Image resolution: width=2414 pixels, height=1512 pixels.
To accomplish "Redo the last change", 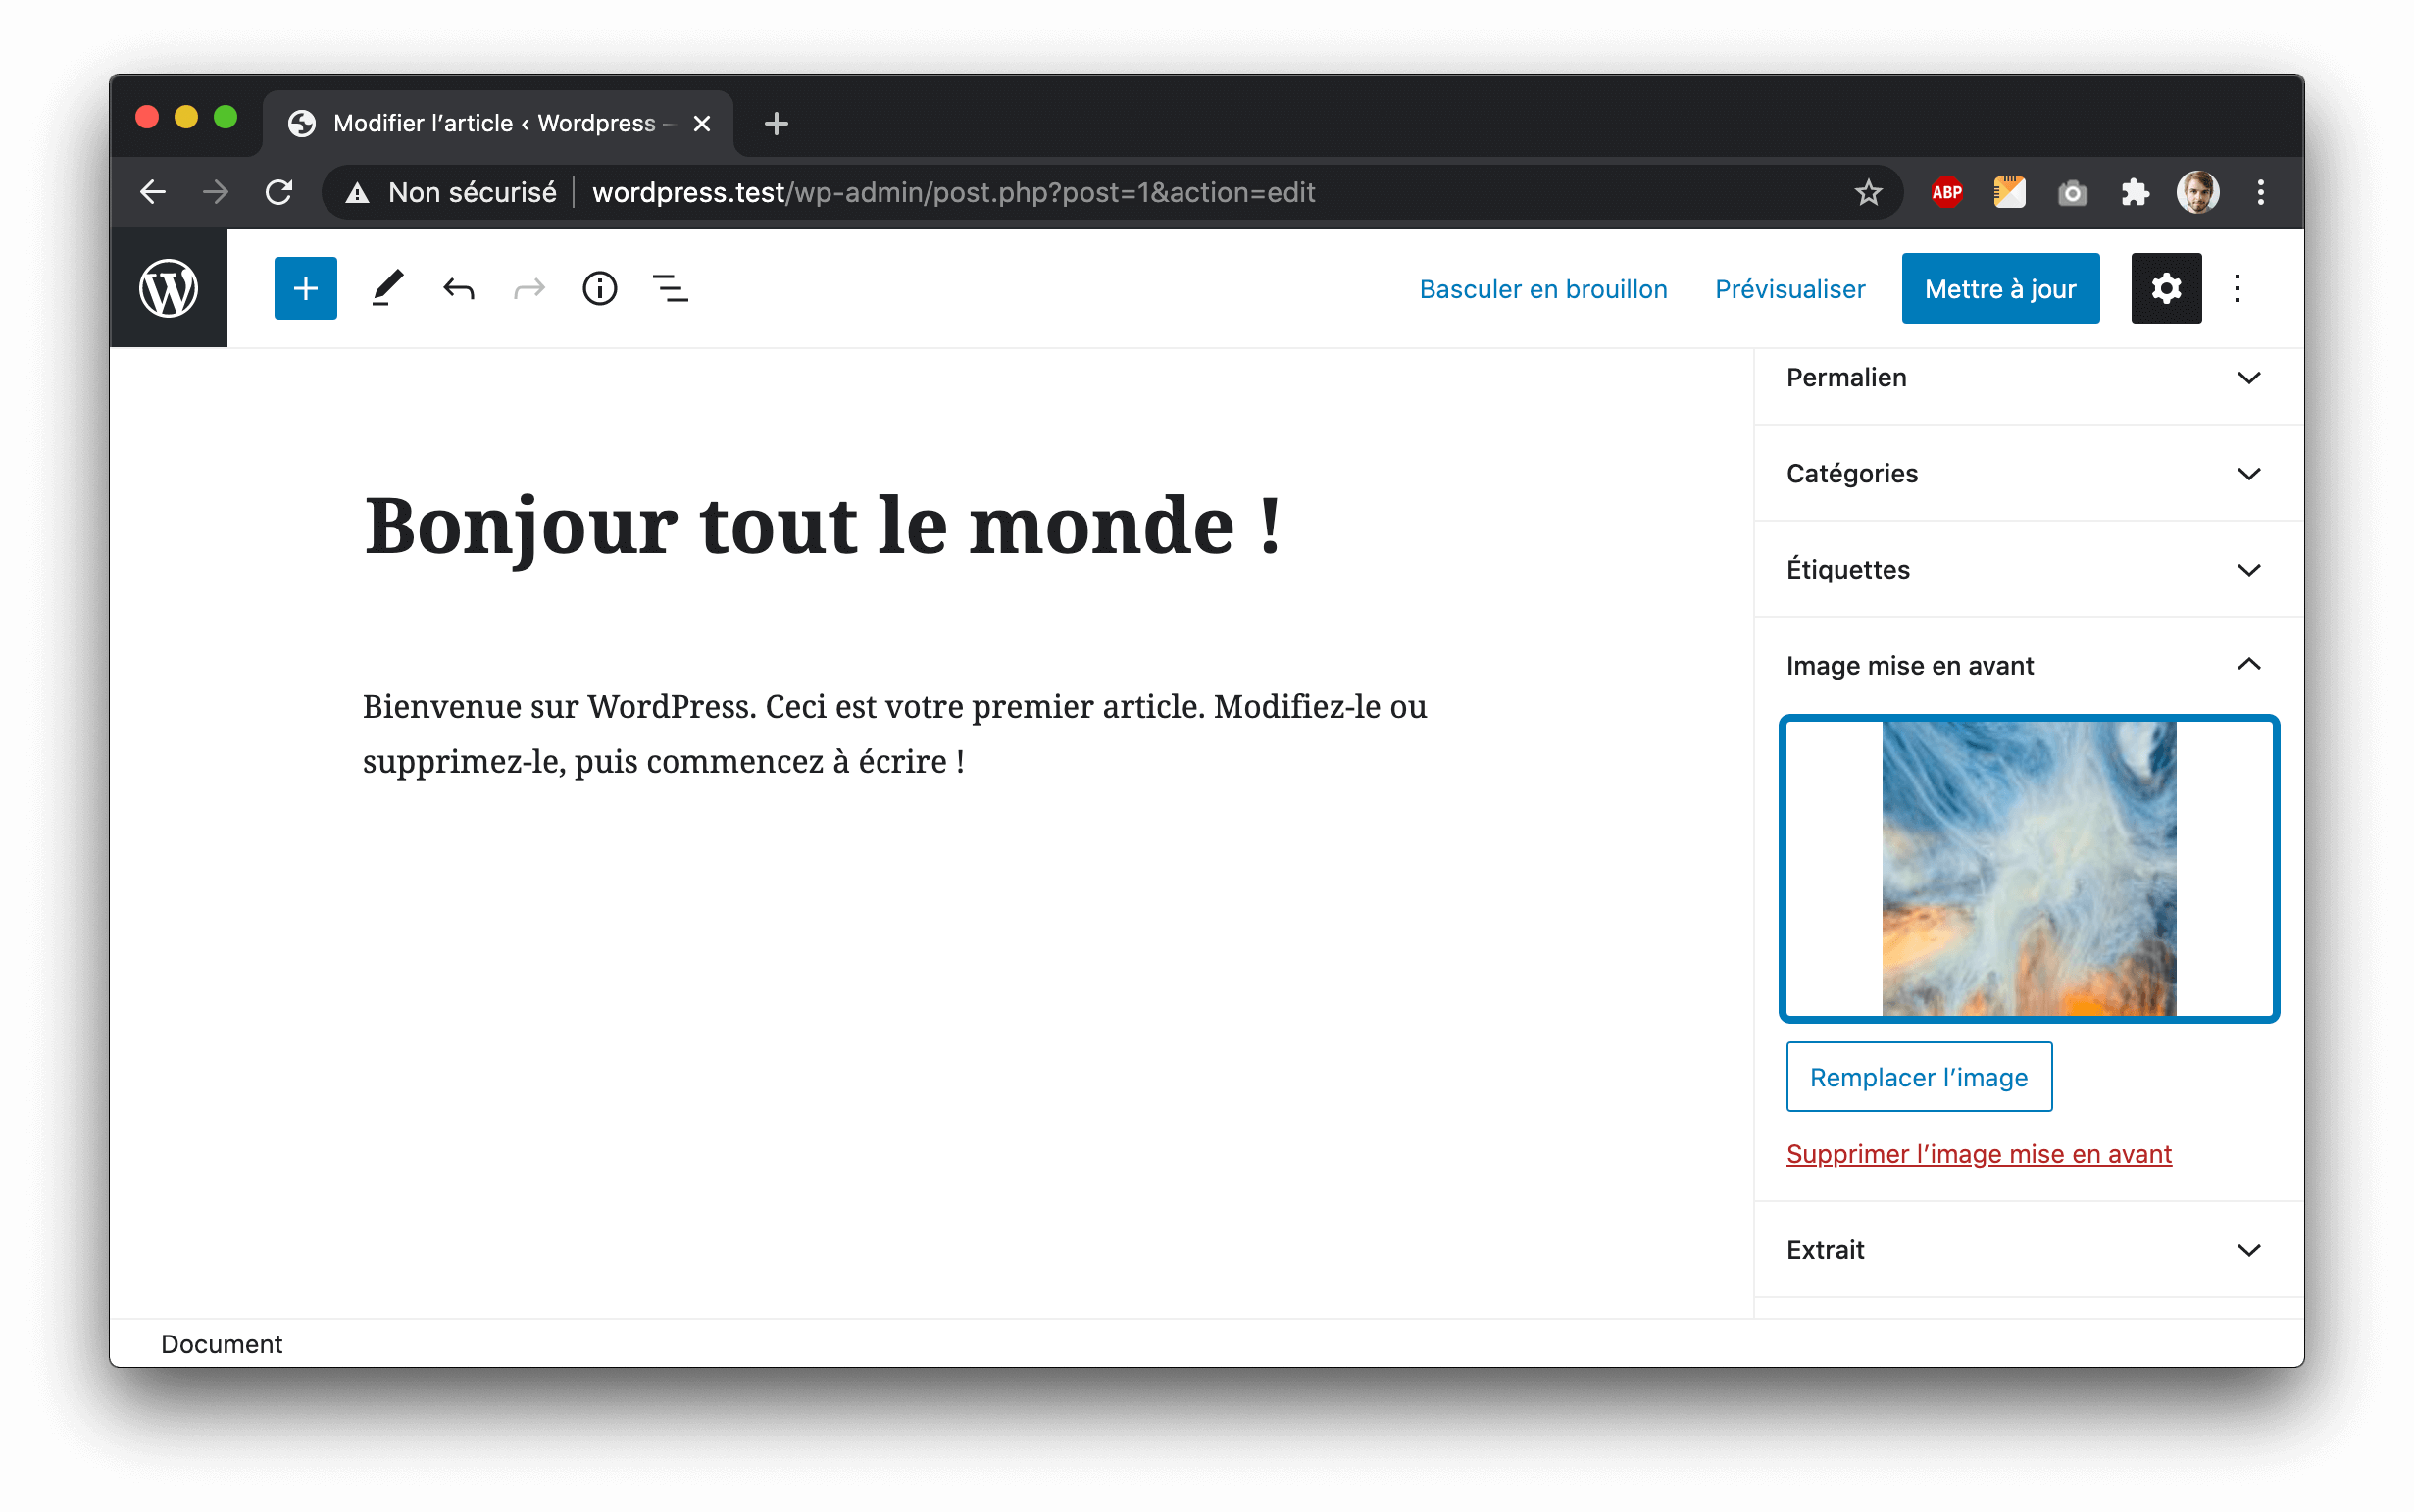I will point(529,288).
